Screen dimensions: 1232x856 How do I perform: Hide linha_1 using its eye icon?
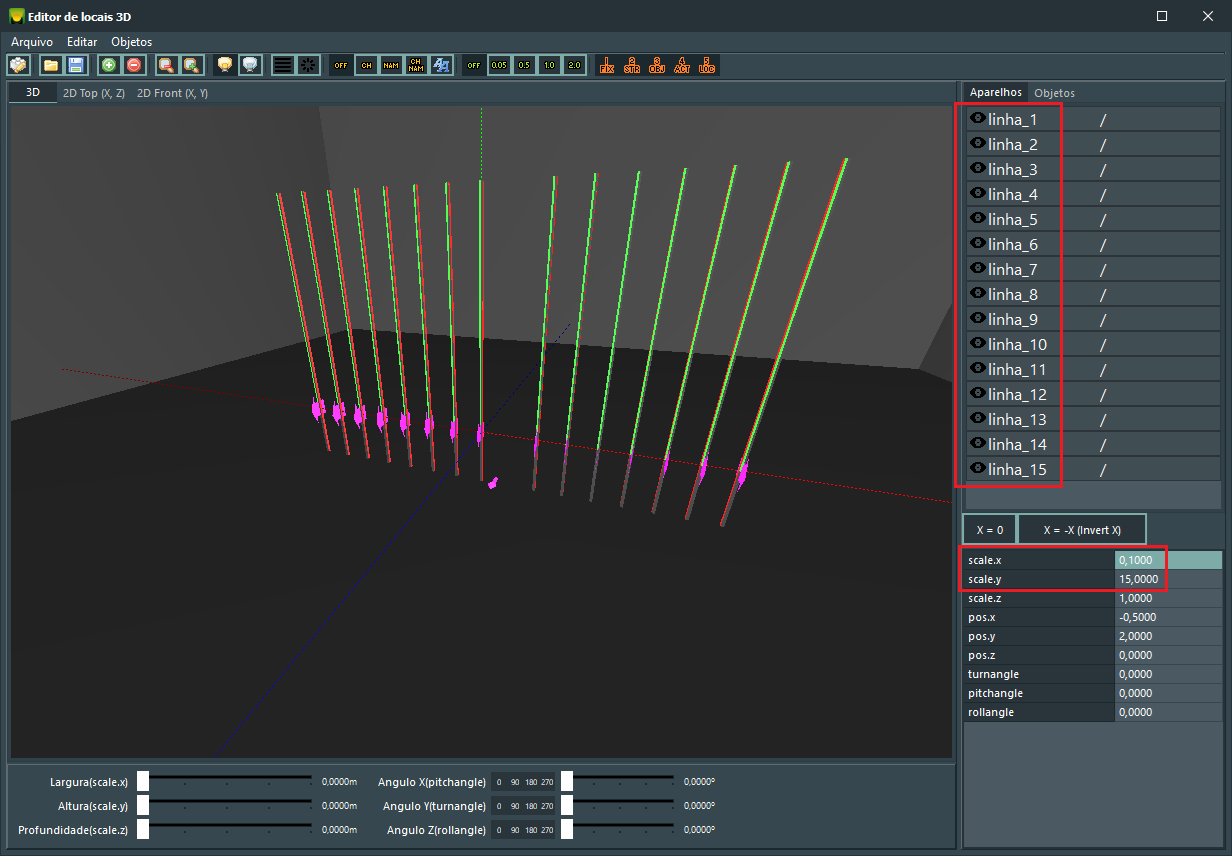coord(977,118)
